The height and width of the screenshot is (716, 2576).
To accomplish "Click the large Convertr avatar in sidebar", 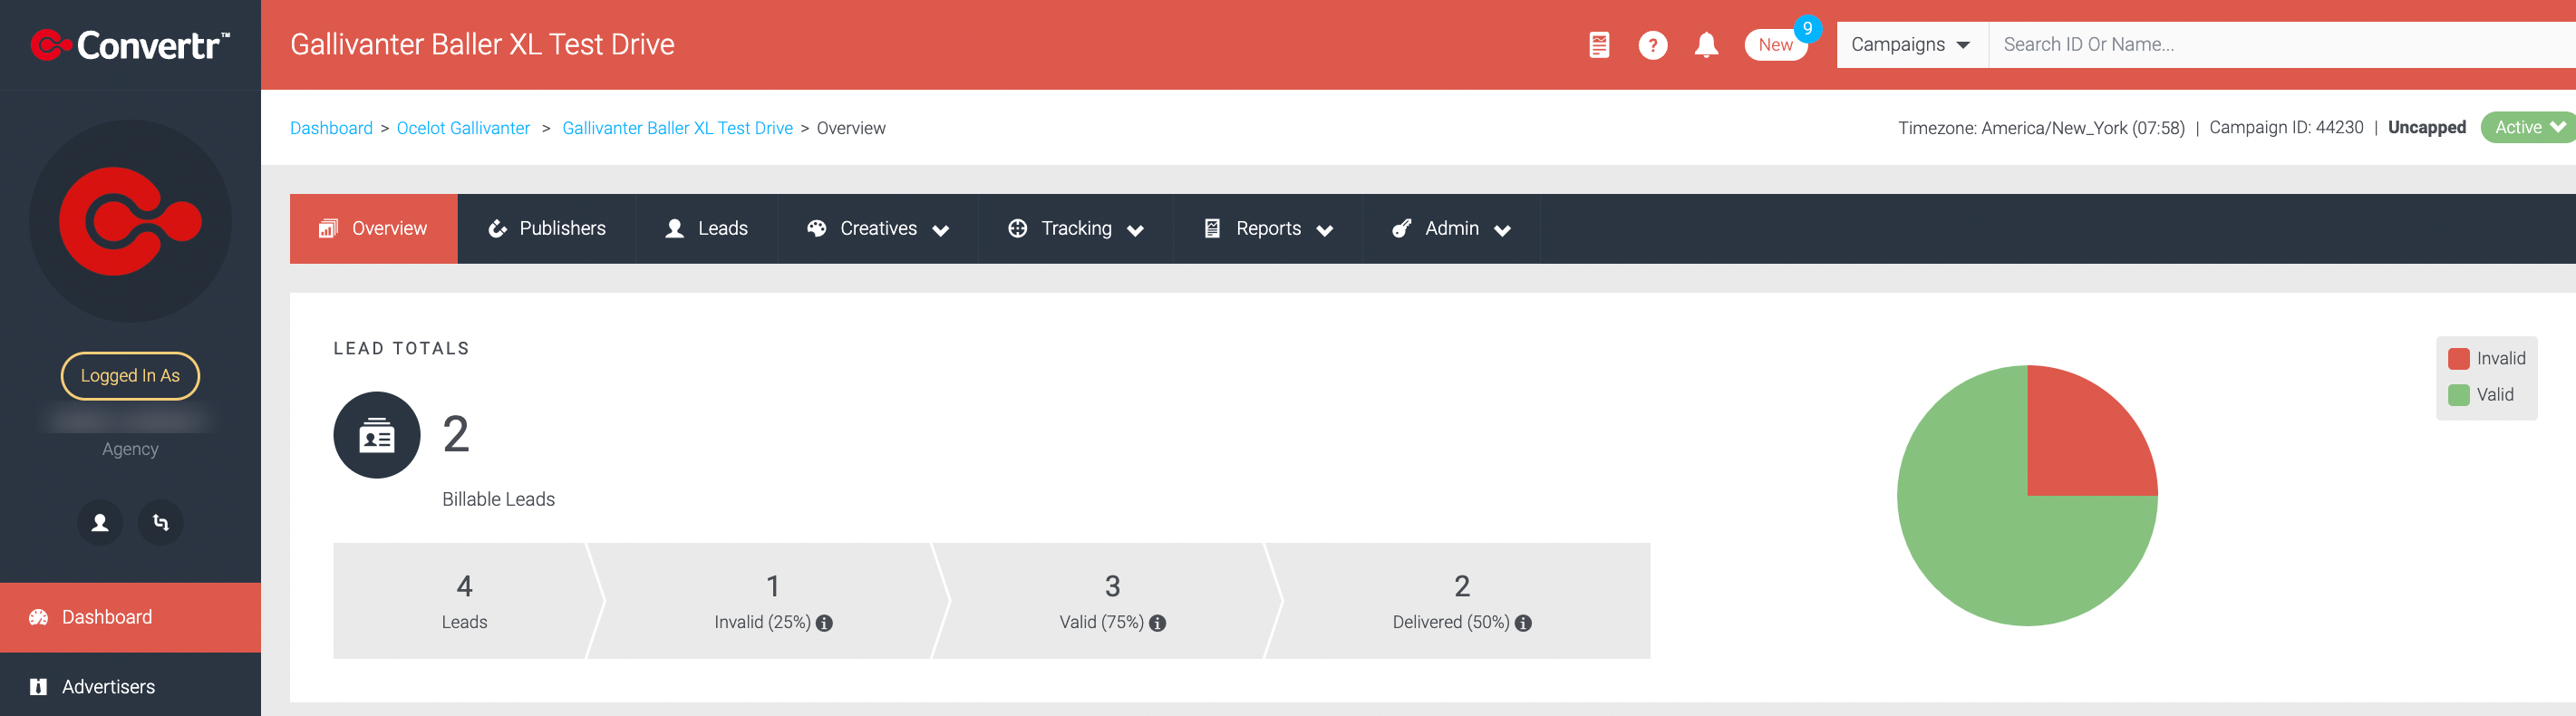I will 130,221.
